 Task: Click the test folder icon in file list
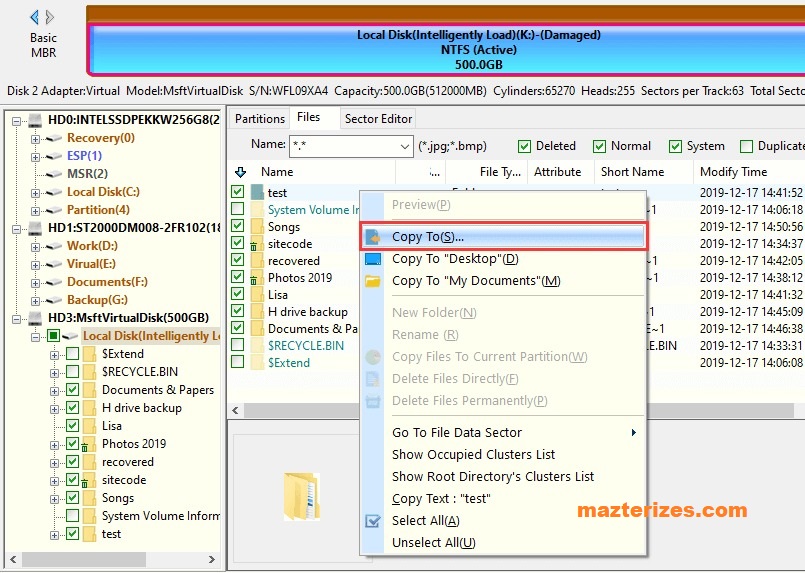[257, 192]
